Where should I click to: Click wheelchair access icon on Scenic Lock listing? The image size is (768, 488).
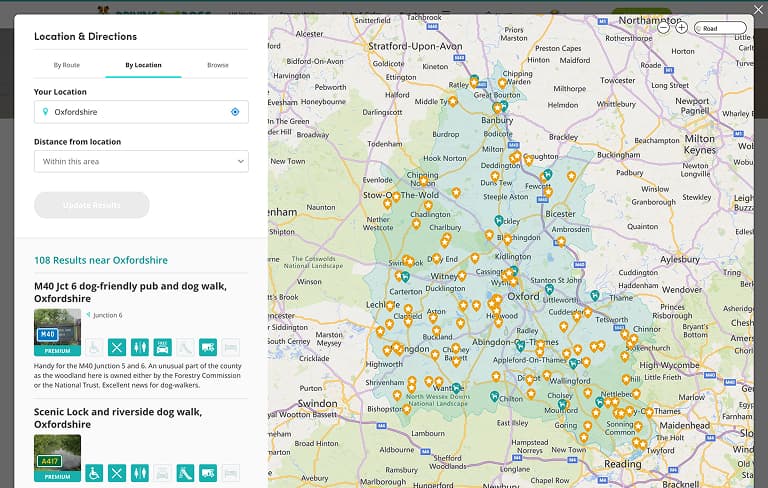coord(94,472)
